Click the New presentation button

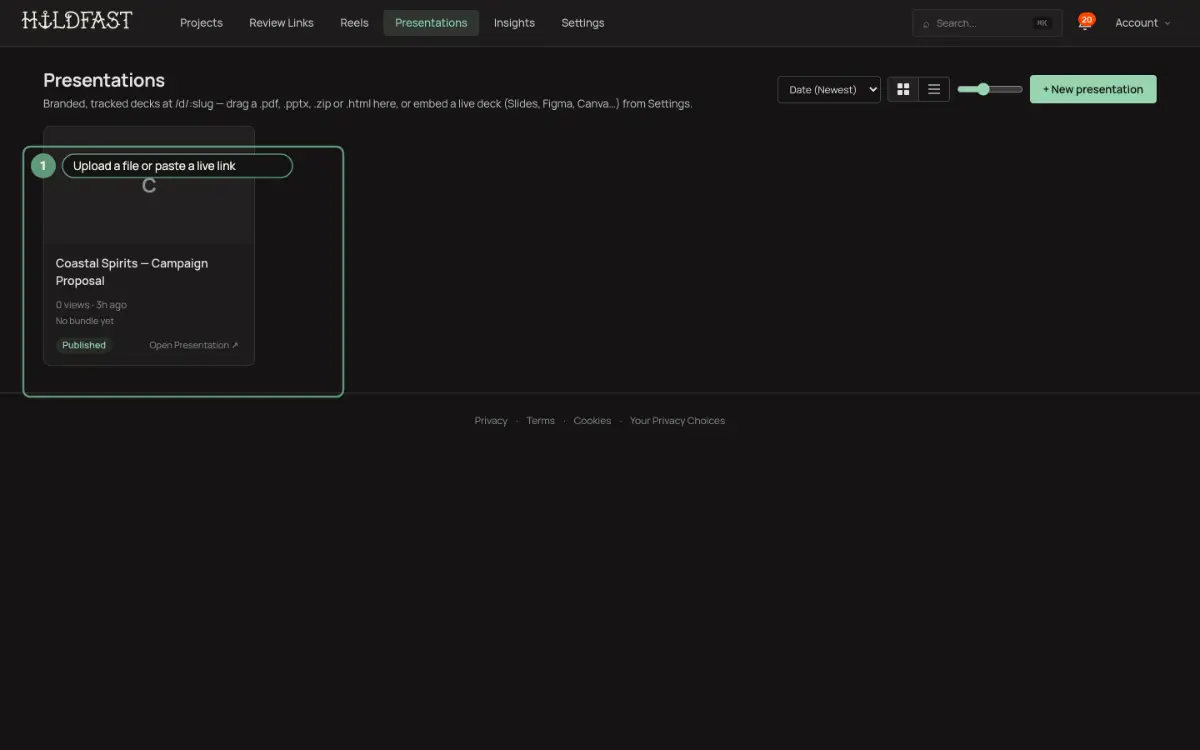(x=1093, y=89)
